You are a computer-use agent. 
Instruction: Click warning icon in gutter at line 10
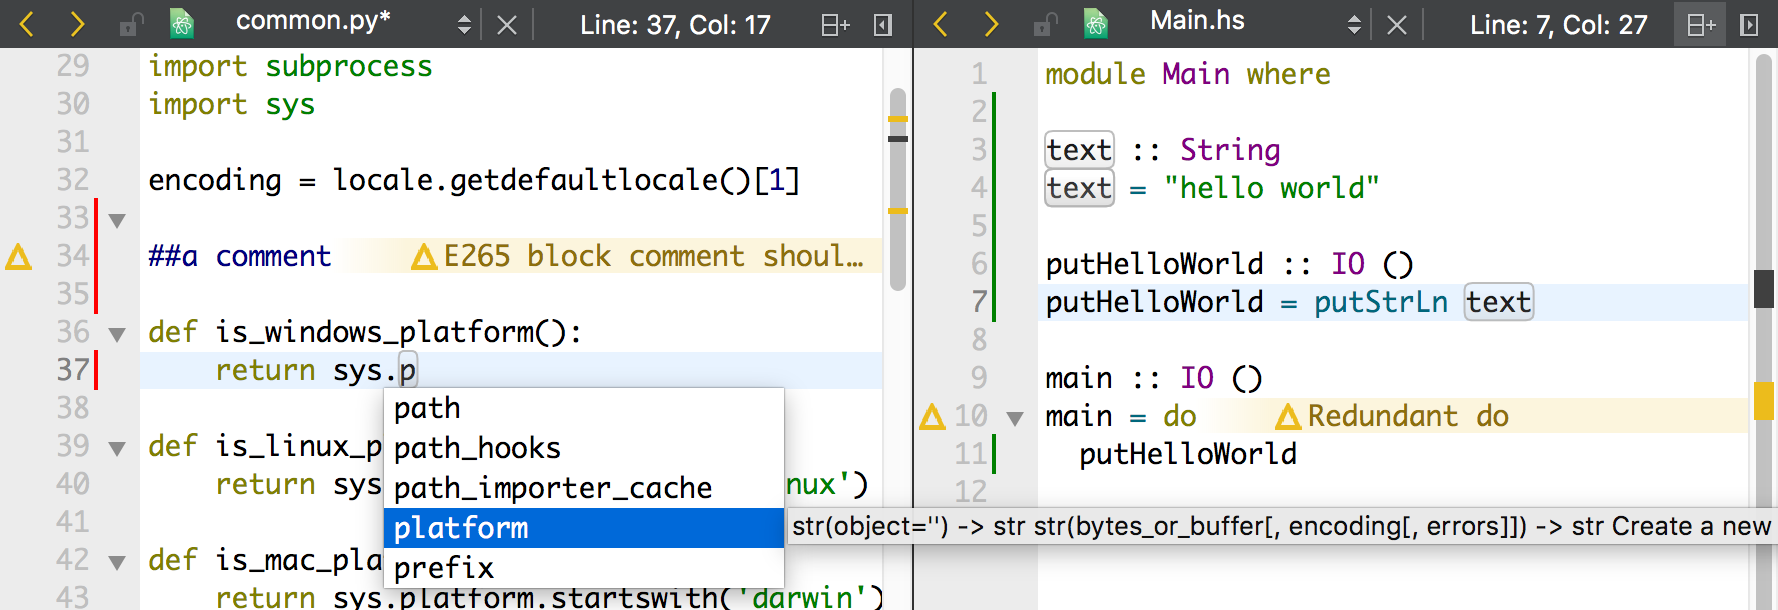tap(932, 416)
